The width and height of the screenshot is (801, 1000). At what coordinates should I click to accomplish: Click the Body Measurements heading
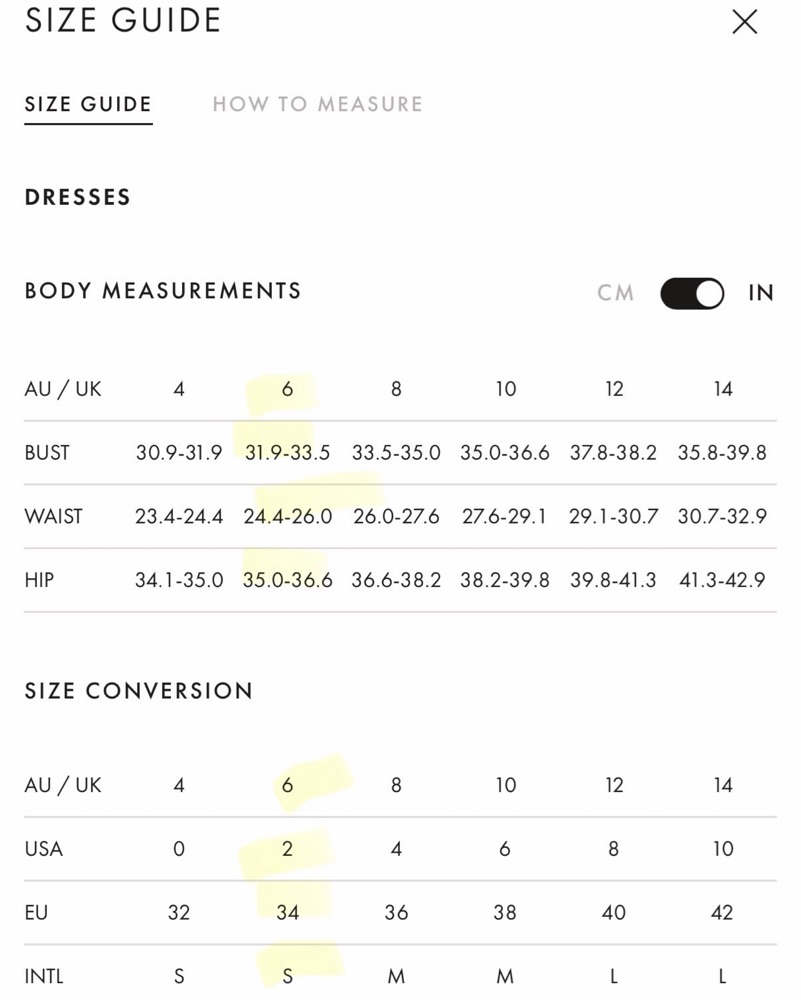(163, 291)
